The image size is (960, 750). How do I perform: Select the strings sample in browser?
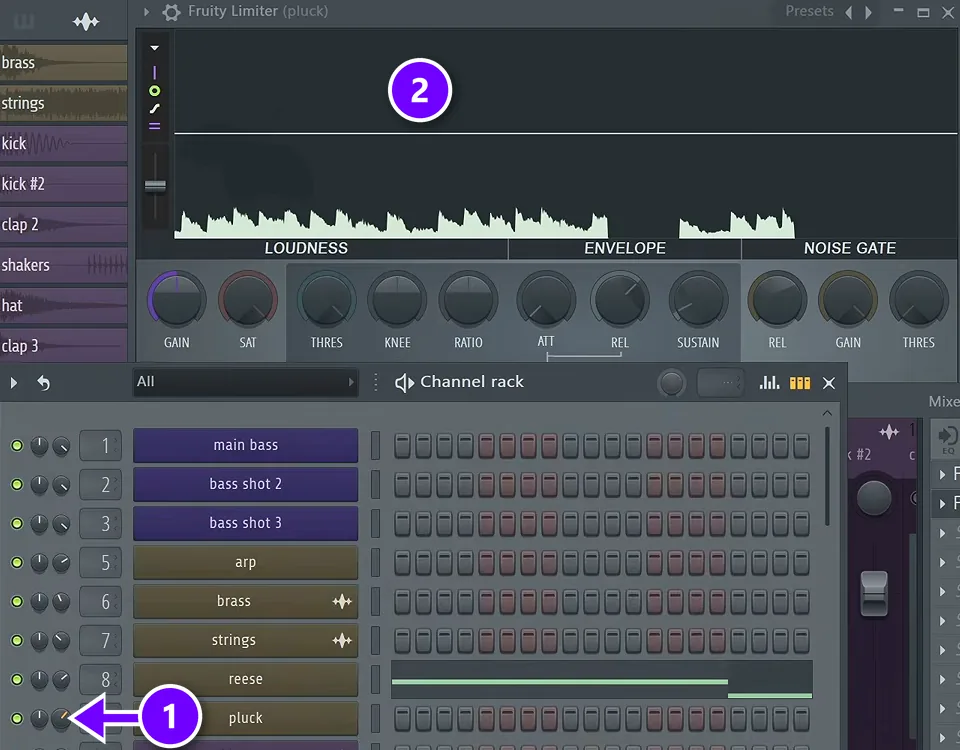pos(64,103)
